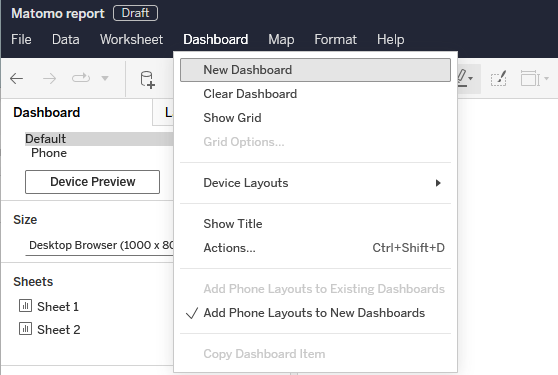Click the Sheets section heading

click(33, 281)
